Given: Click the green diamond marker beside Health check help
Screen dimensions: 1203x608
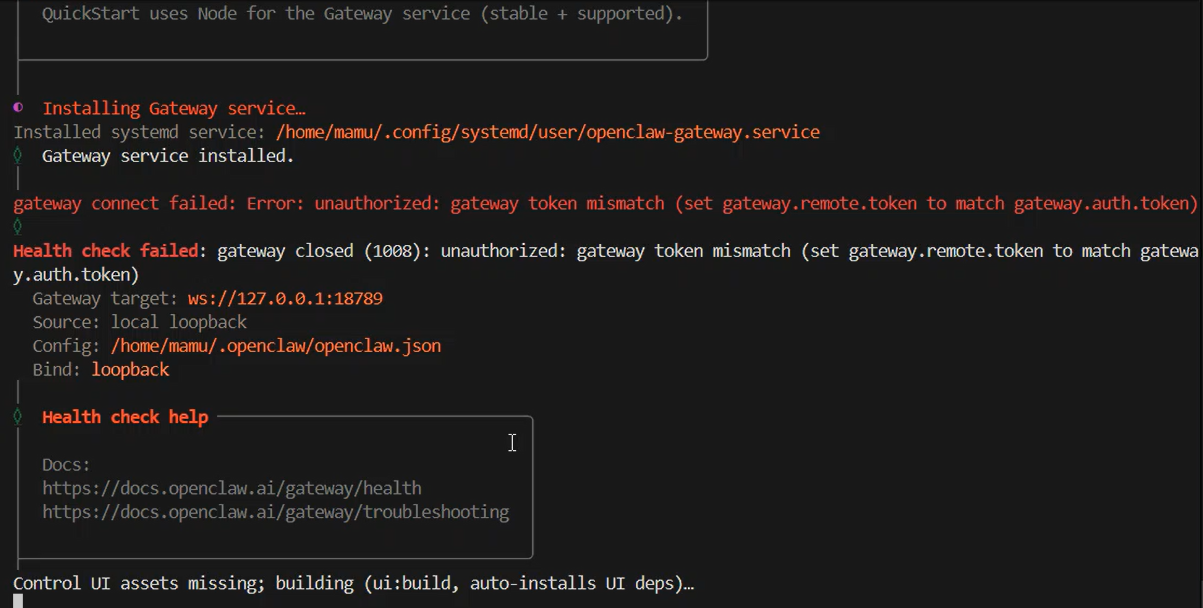Looking at the screenshot, I should (x=18, y=417).
